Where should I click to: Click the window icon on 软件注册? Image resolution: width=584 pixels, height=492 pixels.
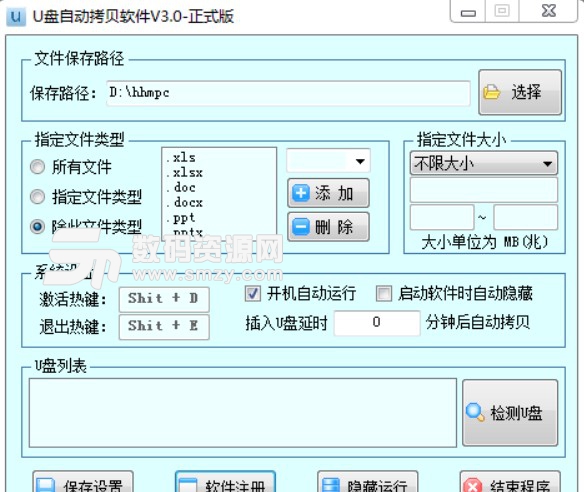tap(188, 485)
